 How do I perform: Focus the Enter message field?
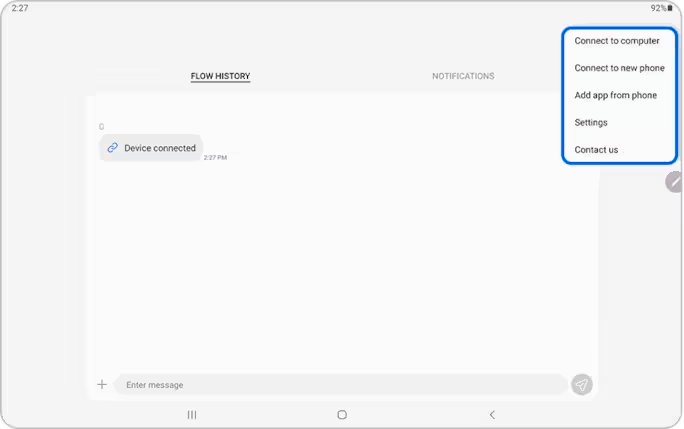tap(341, 384)
